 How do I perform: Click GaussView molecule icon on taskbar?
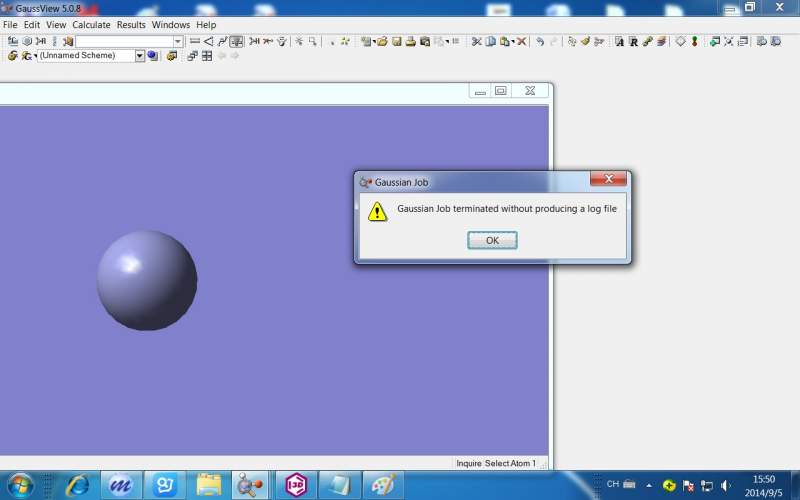tap(250, 485)
